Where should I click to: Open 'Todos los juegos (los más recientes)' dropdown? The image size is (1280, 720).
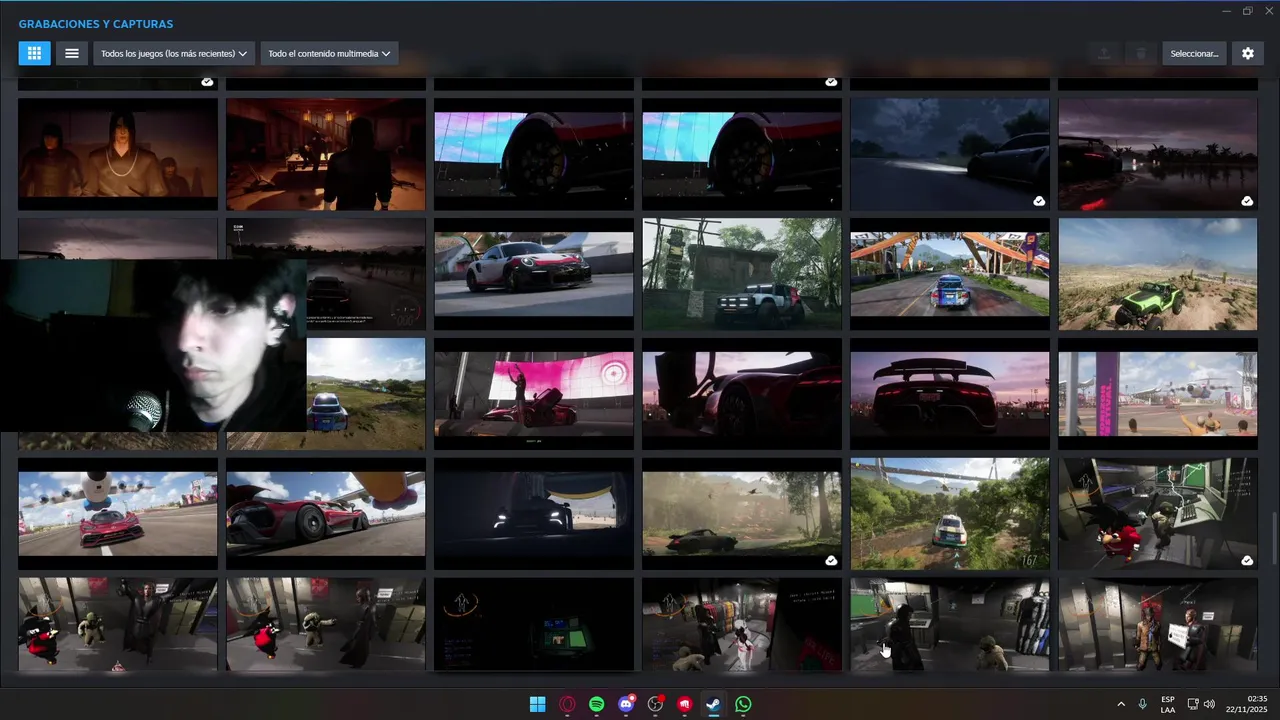tap(174, 53)
